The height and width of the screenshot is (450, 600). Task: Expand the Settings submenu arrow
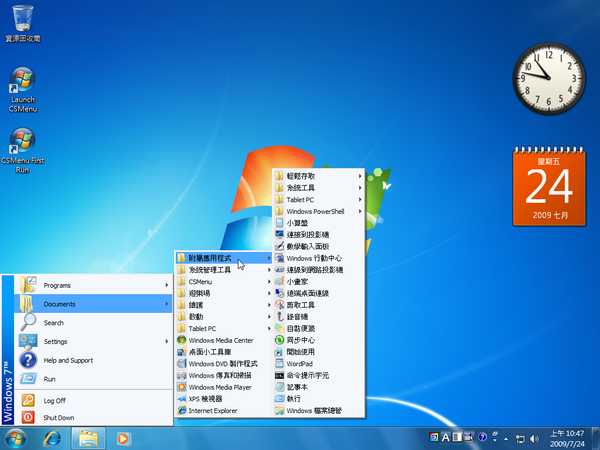166,341
